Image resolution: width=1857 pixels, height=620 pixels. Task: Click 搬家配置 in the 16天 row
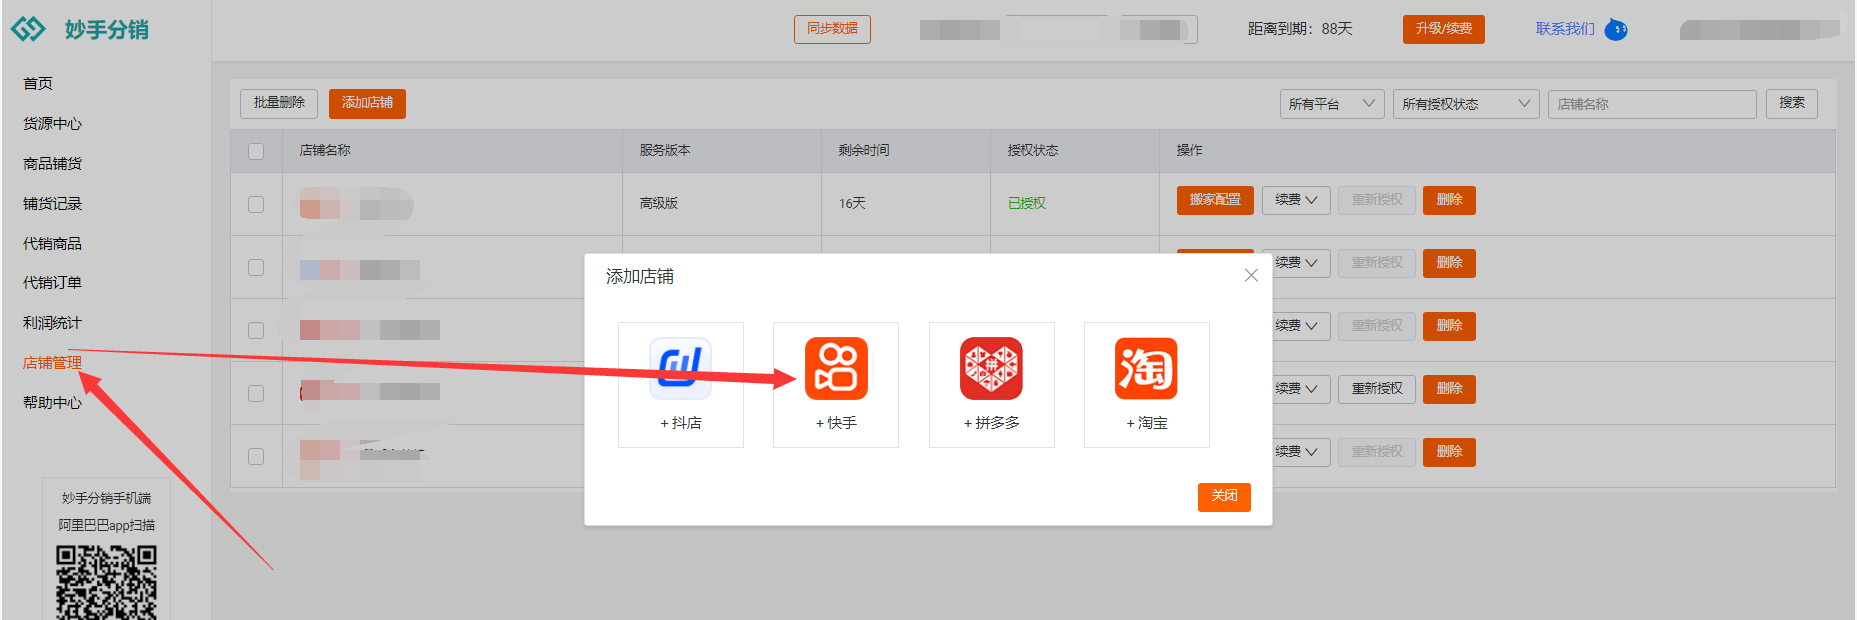click(x=1215, y=200)
